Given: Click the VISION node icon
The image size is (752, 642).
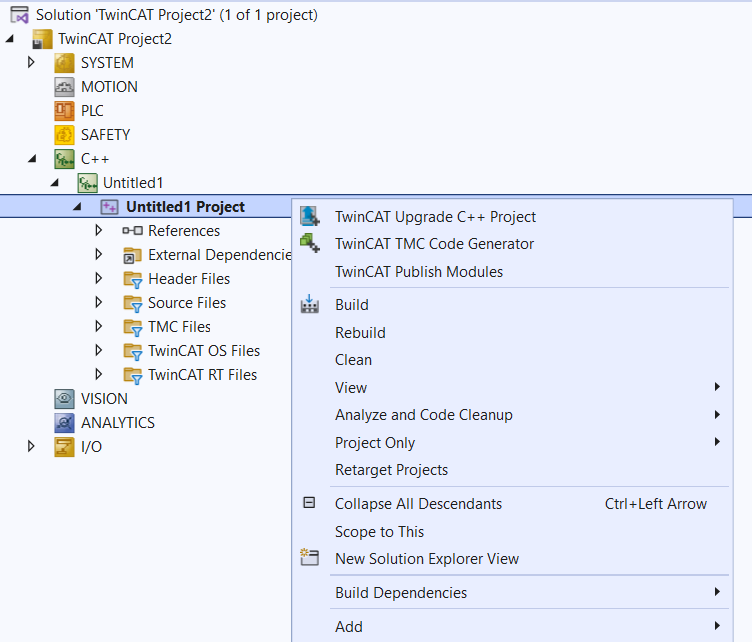Looking at the screenshot, I should pyautogui.click(x=64, y=398).
